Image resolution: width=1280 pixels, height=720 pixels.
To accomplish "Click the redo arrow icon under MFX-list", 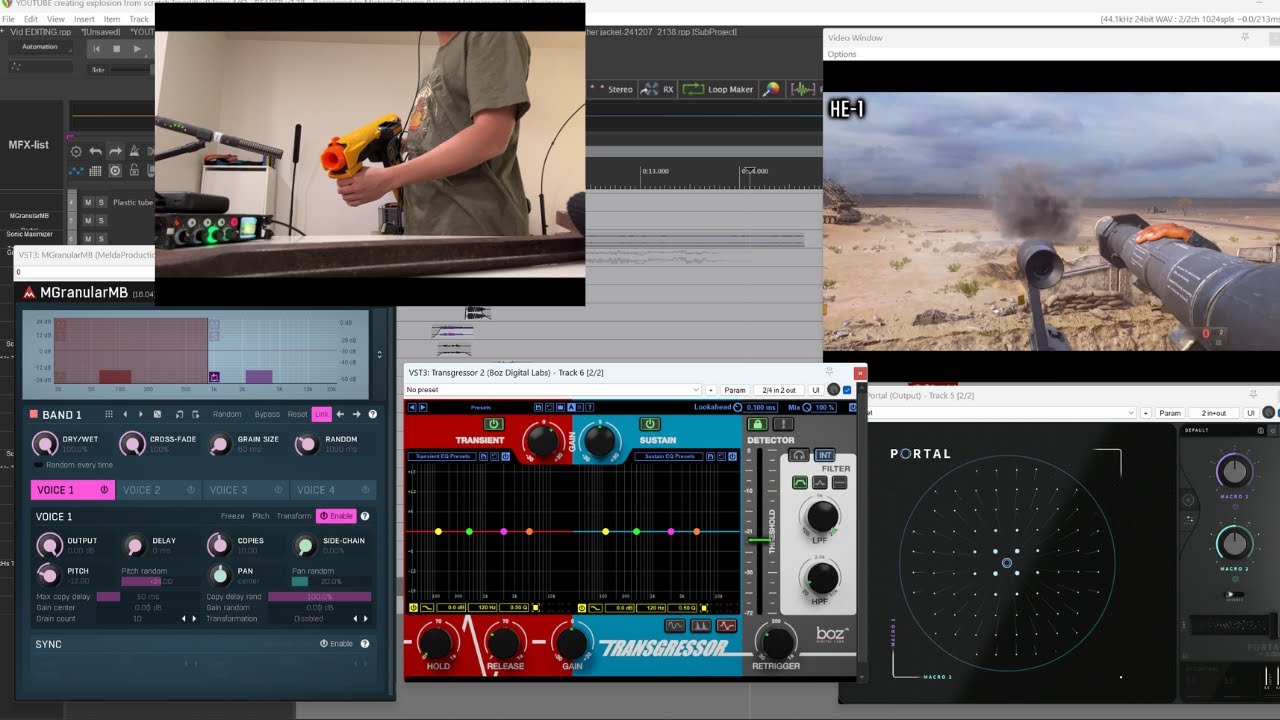I will coord(115,151).
